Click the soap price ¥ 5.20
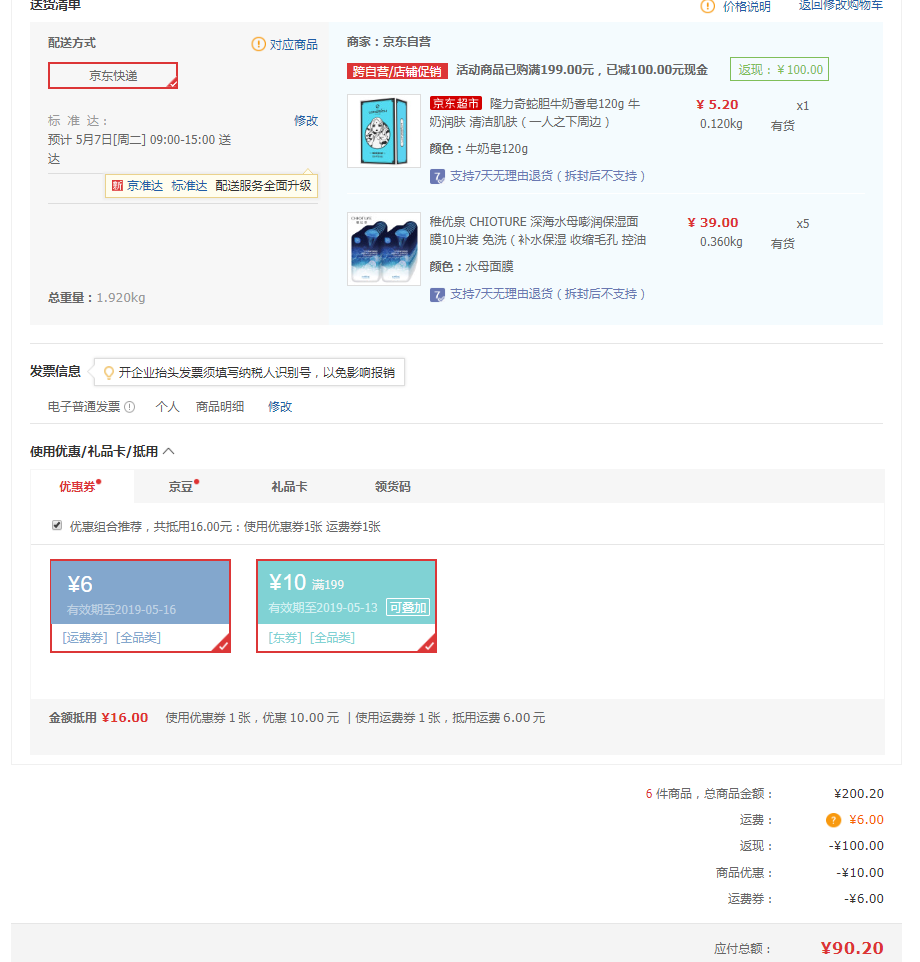 click(717, 105)
